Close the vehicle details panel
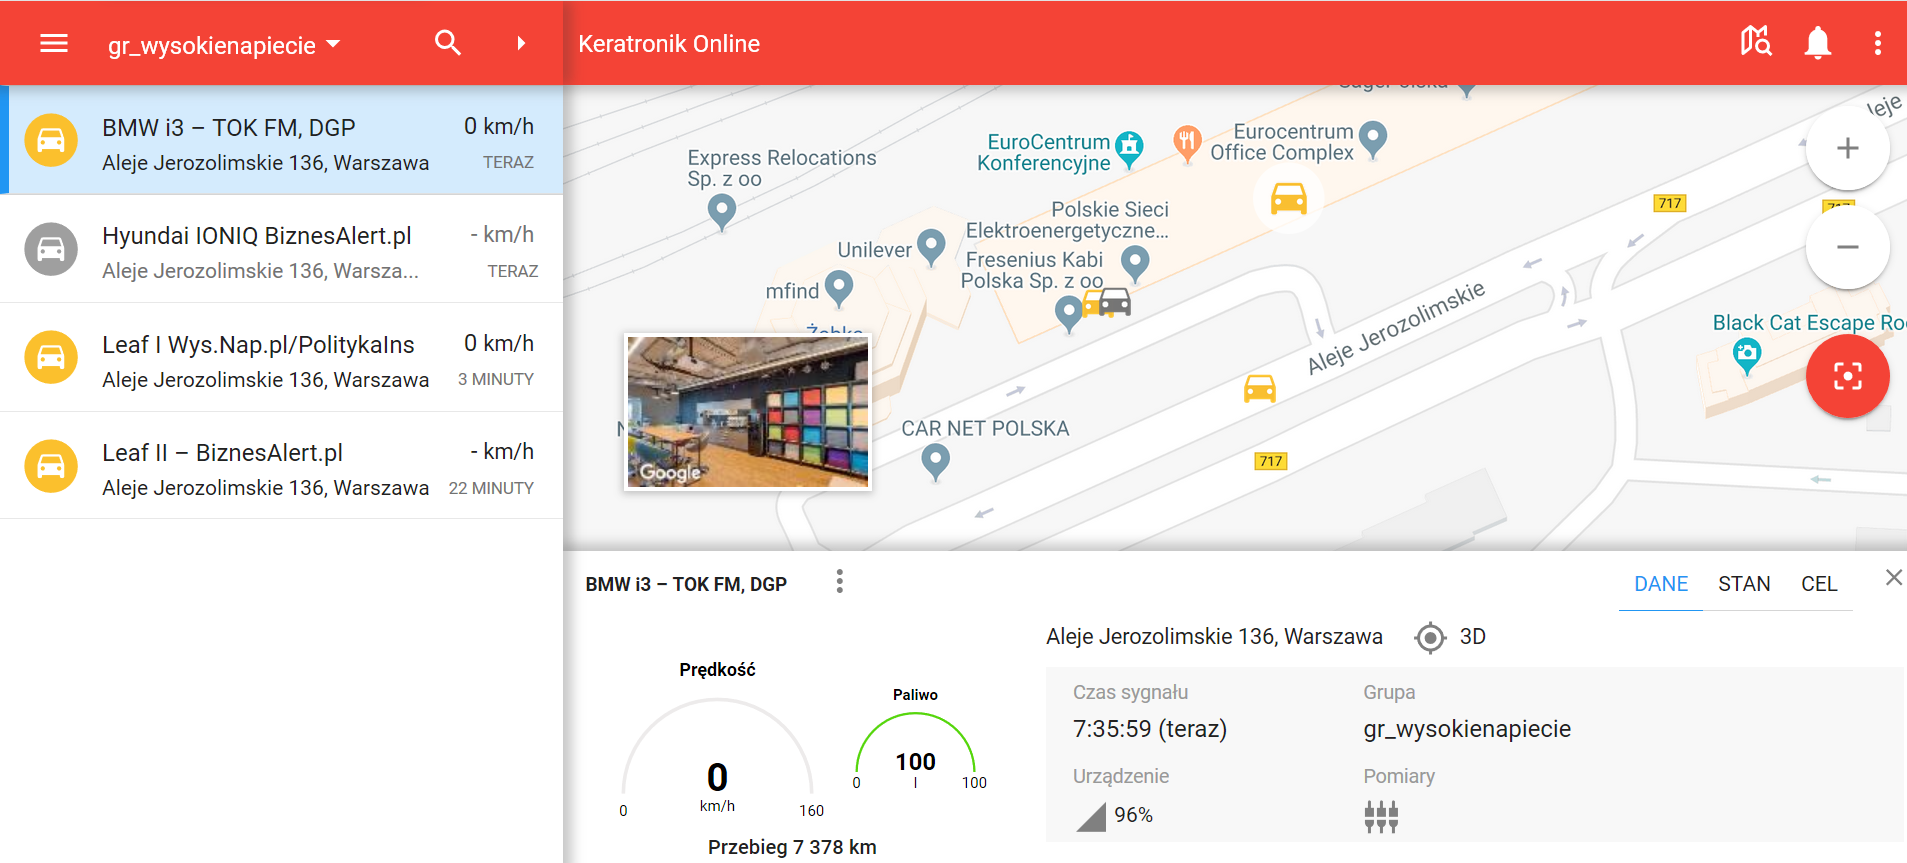 click(1893, 578)
